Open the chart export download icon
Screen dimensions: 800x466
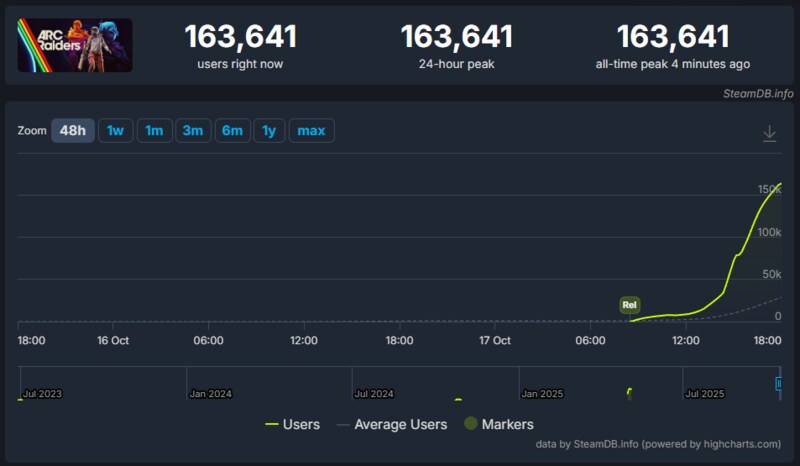click(x=769, y=133)
